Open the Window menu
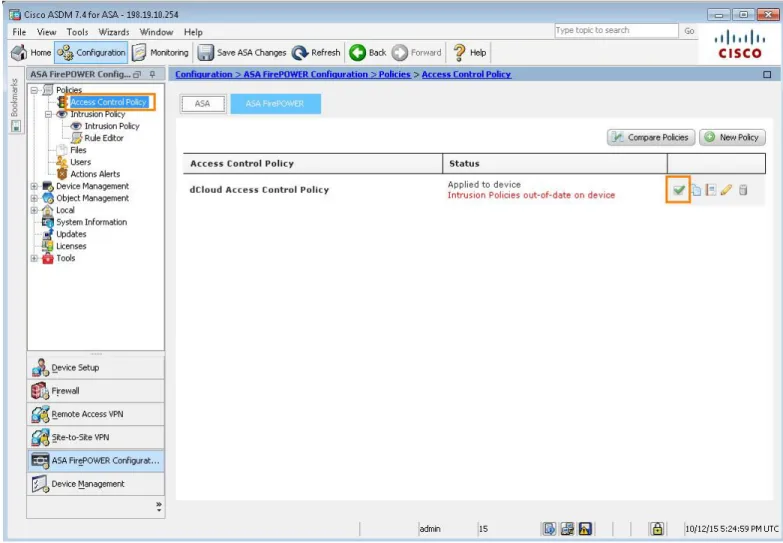783x543 pixels. 156,32
